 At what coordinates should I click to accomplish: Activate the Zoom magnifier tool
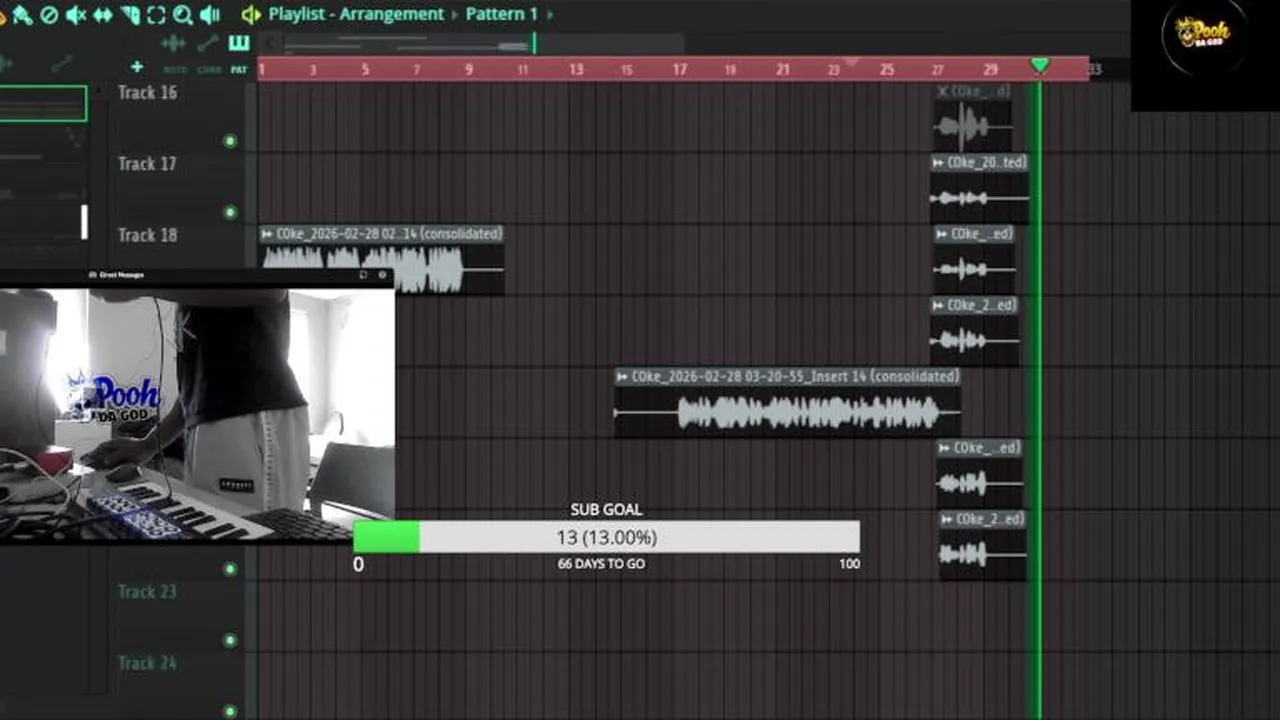pyautogui.click(x=182, y=15)
